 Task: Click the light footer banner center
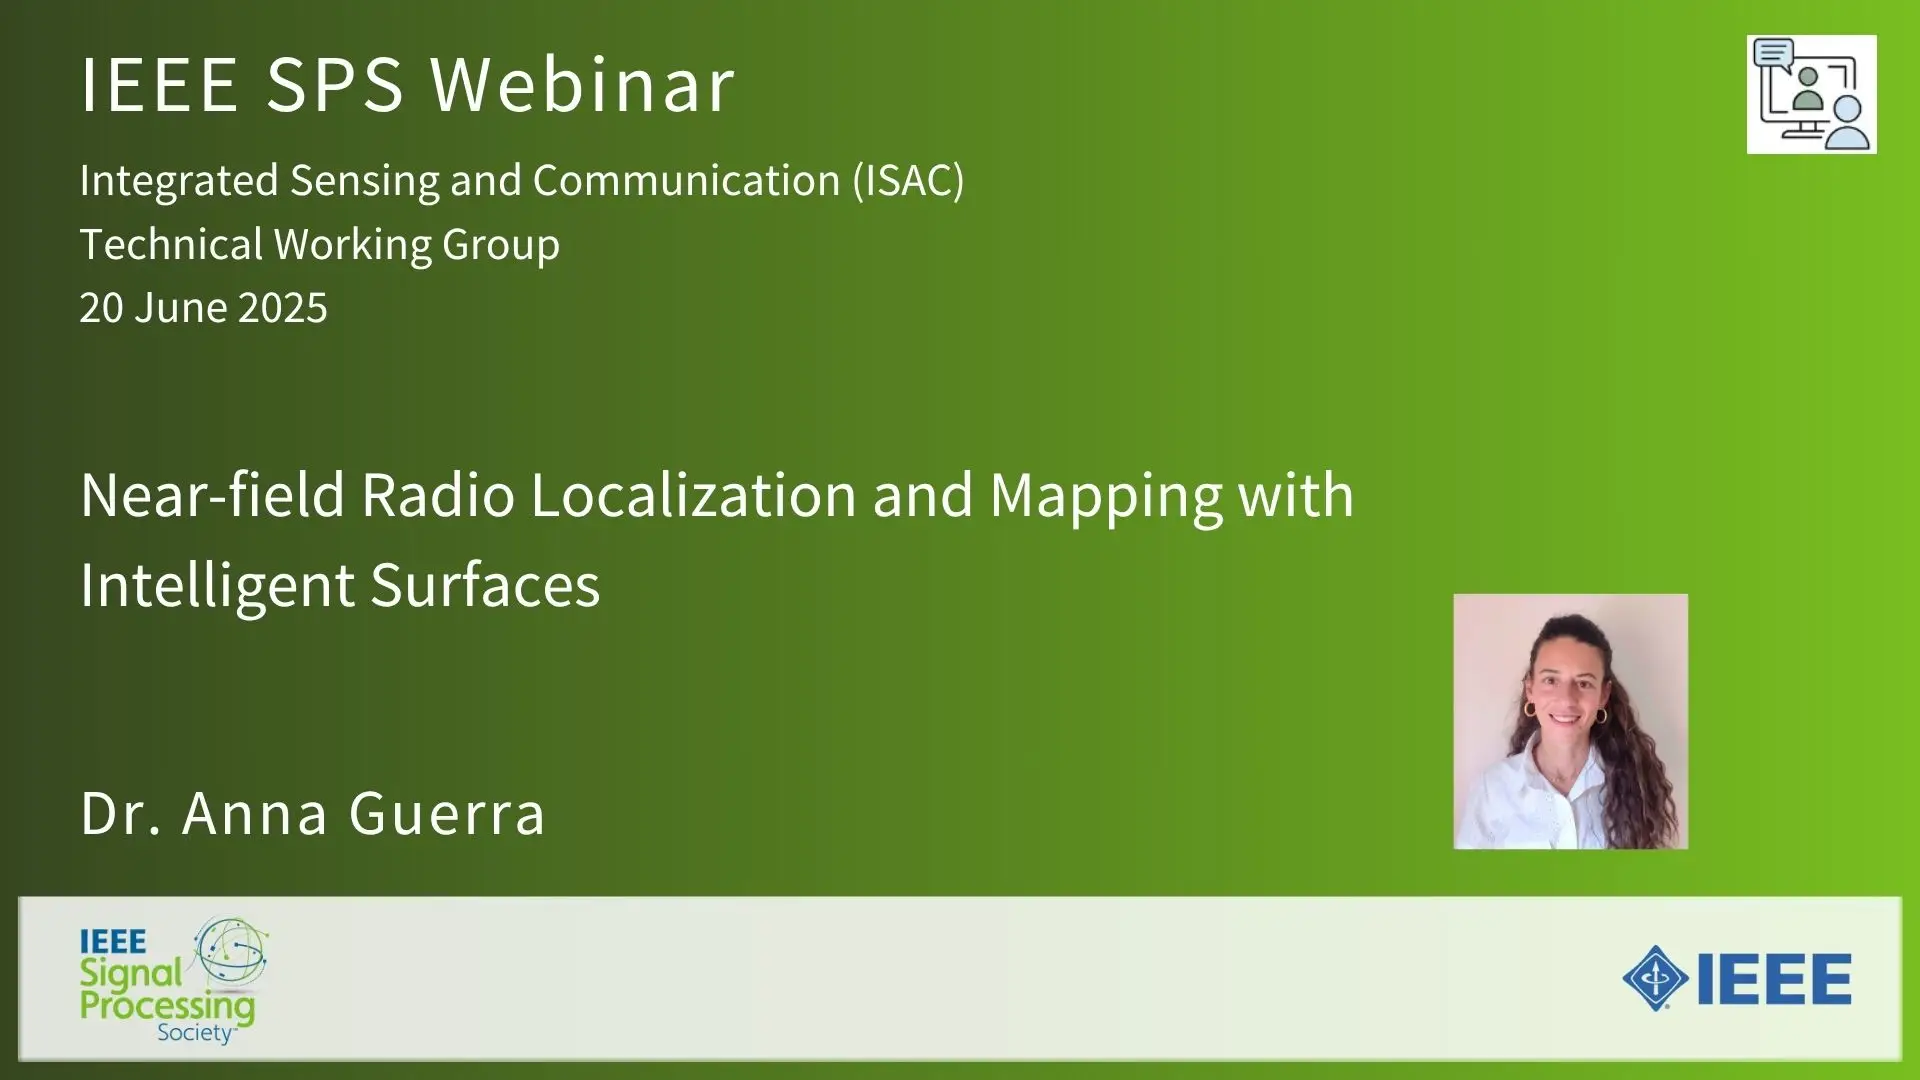[958, 978]
